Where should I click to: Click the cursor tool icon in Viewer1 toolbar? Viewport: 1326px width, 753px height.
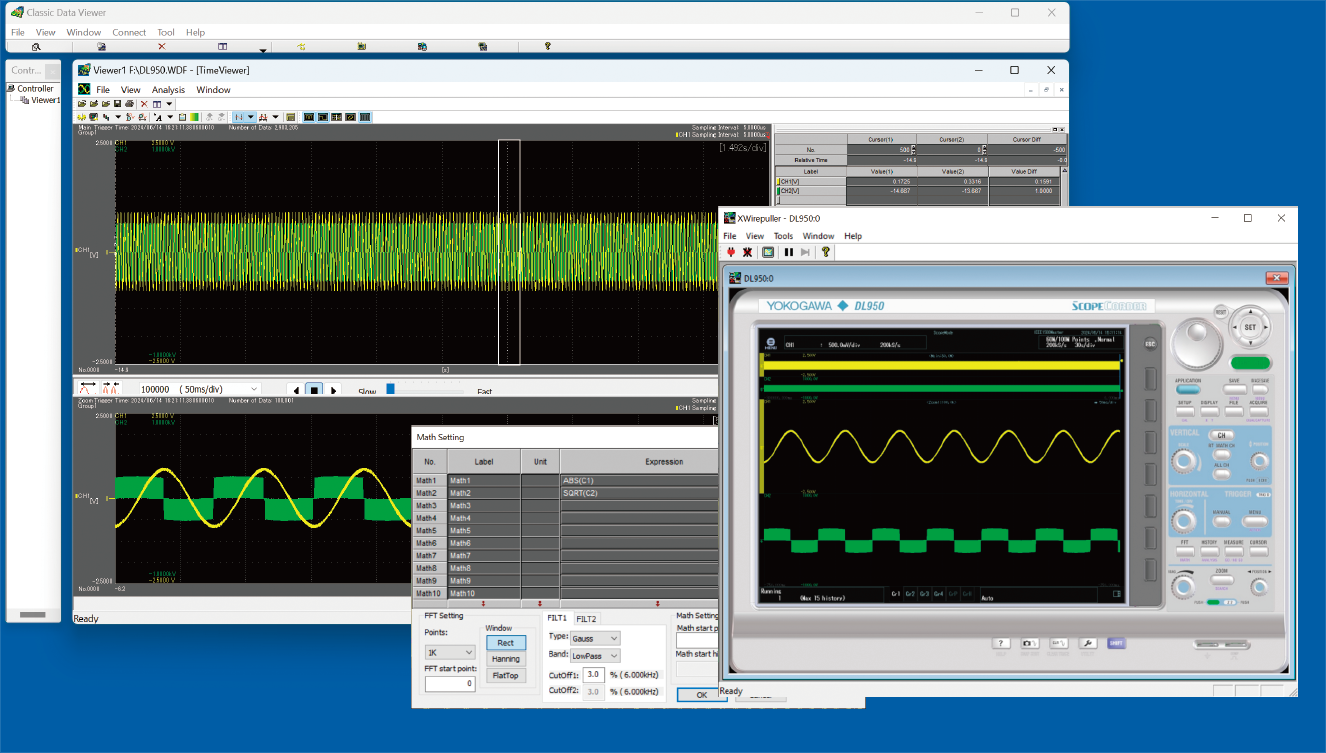(x=264, y=117)
